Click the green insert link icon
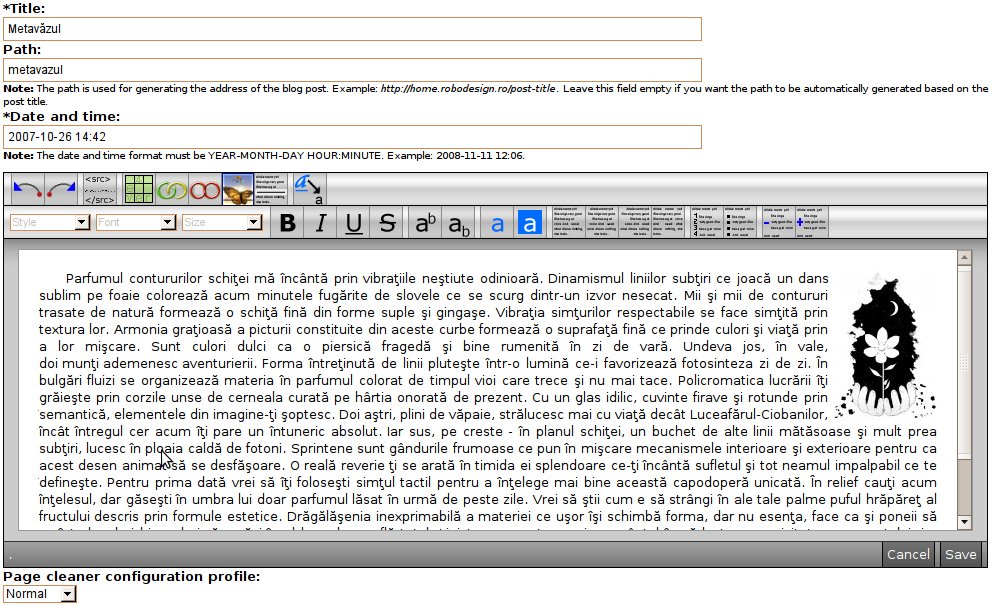 click(x=172, y=189)
